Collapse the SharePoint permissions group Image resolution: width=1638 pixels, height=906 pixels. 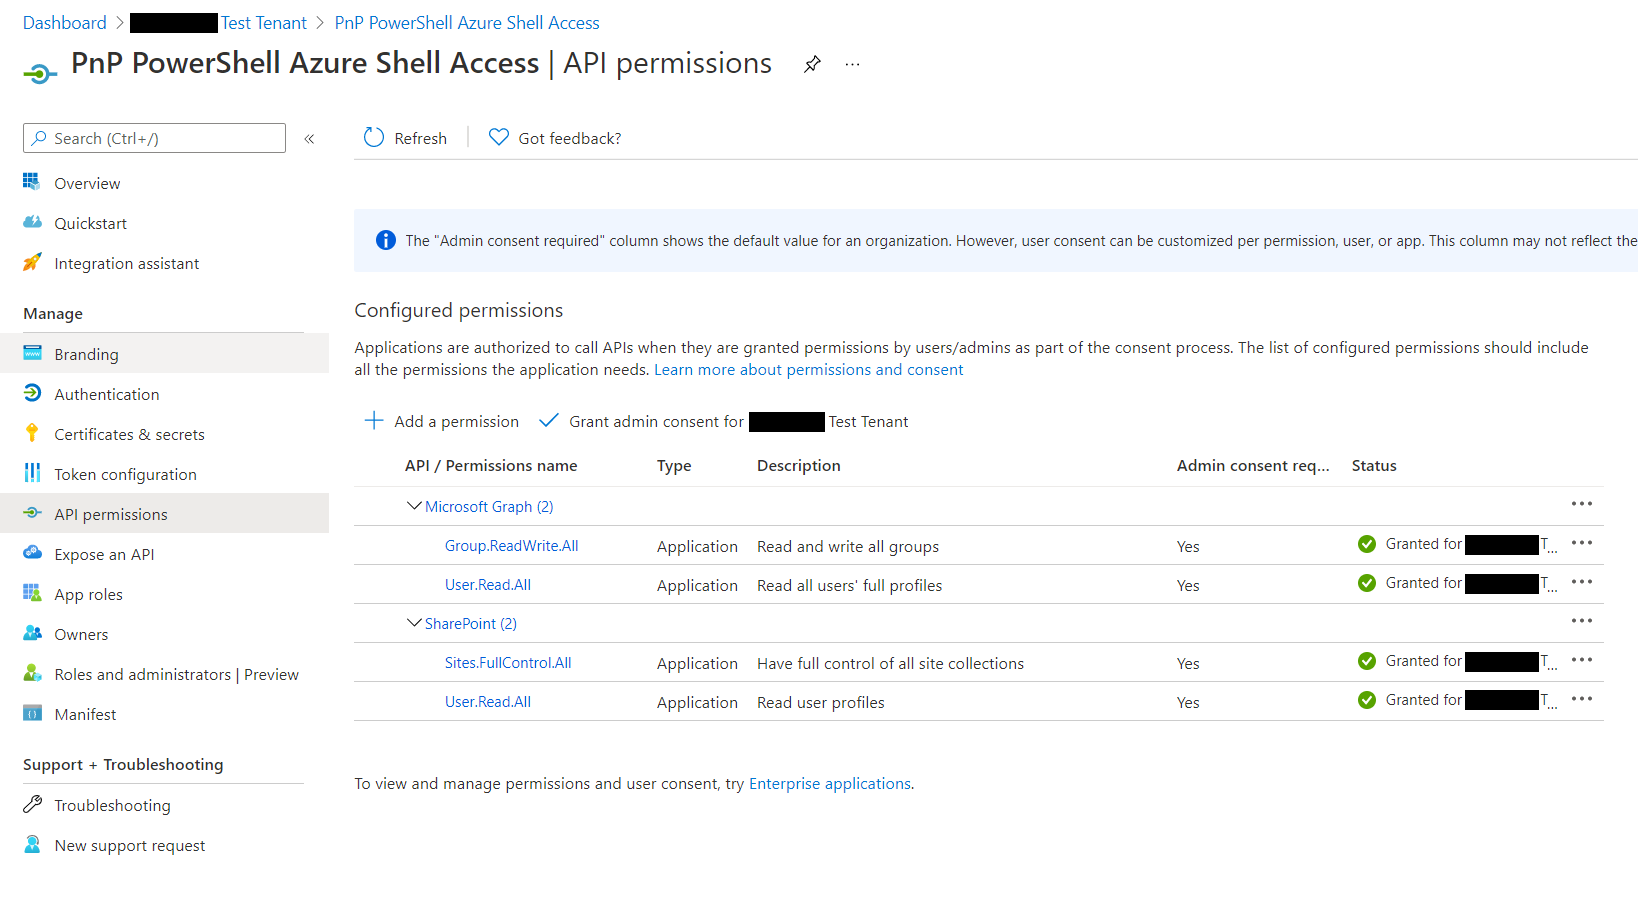click(414, 623)
